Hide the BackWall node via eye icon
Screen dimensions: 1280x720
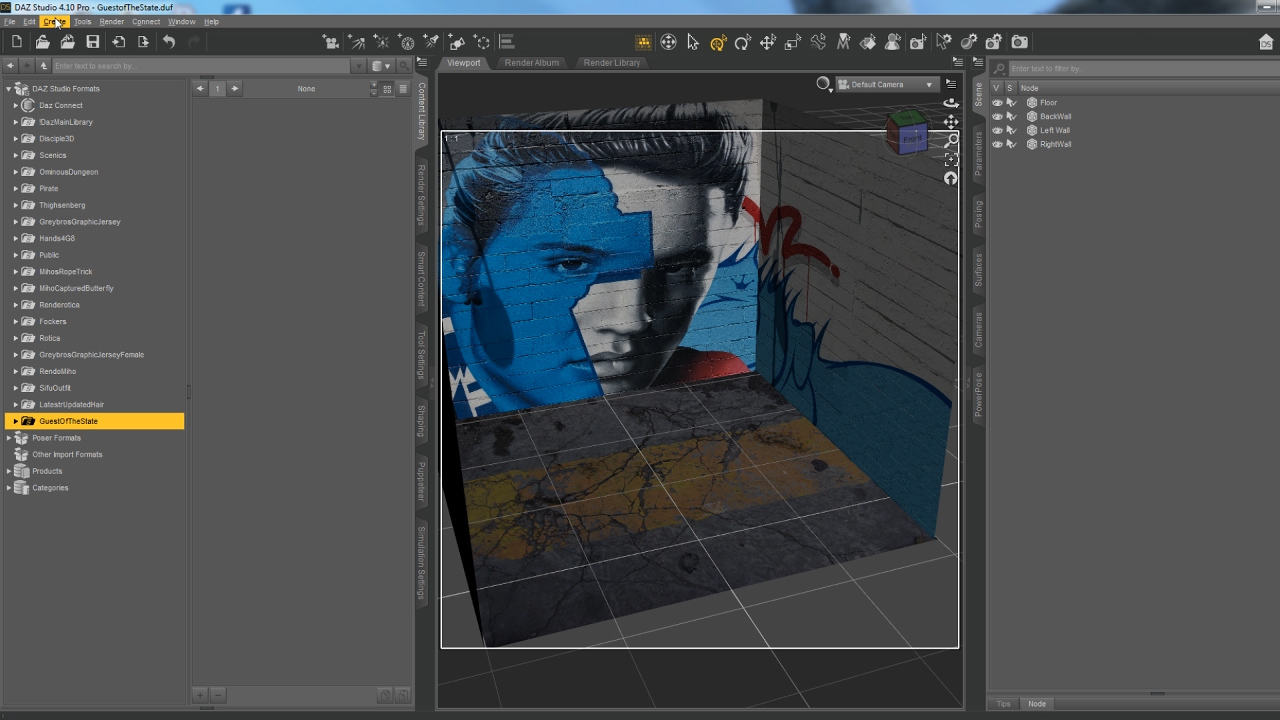pyautogui.click(x=997, y=117)
